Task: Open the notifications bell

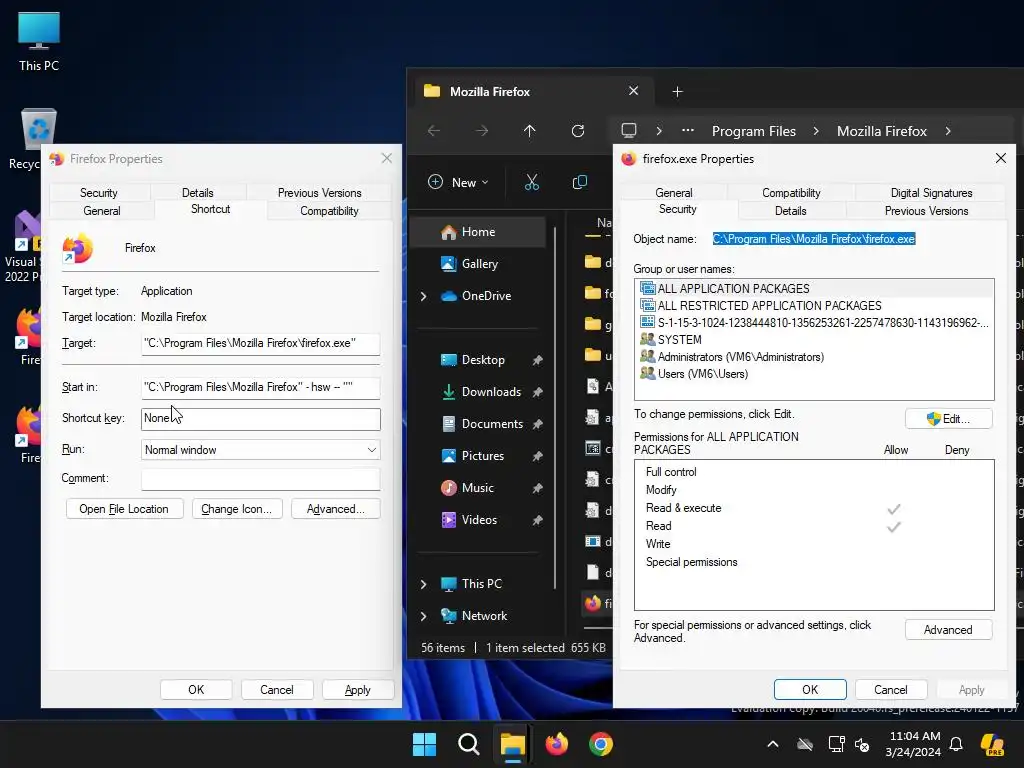Action: coord(956,744)
